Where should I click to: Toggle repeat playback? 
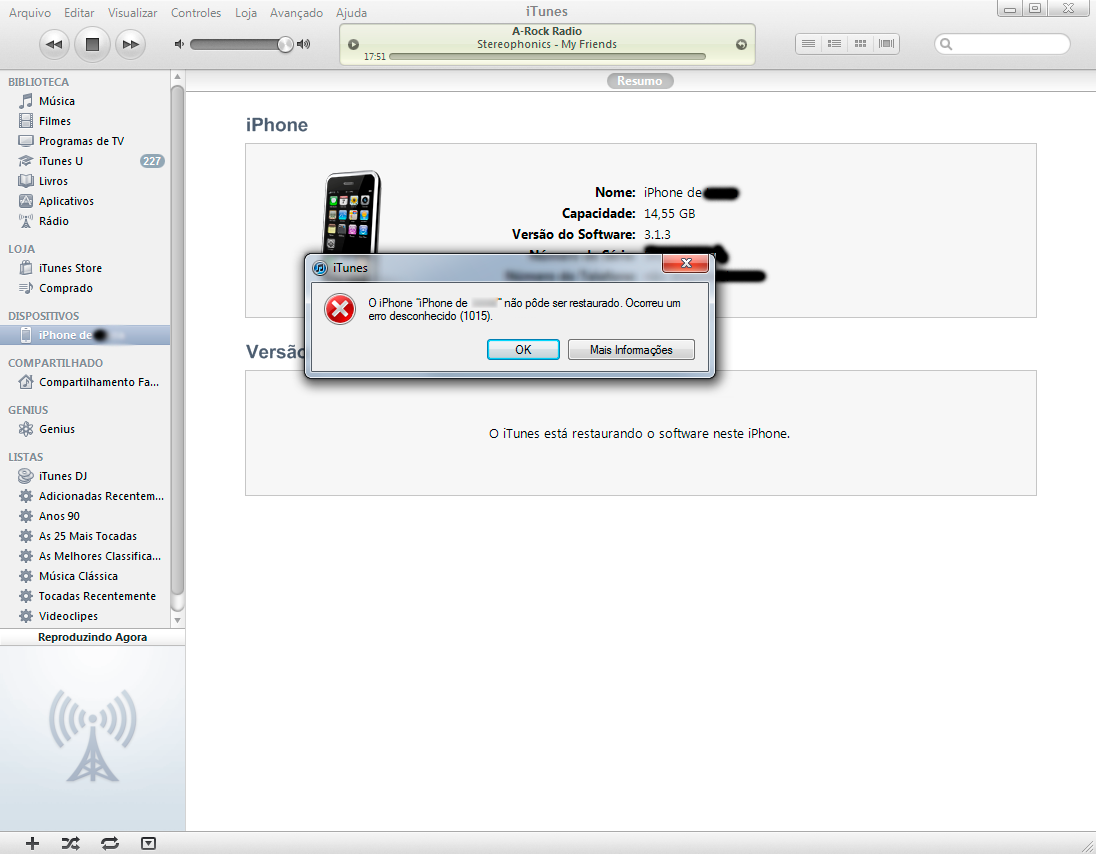point(110,844)
